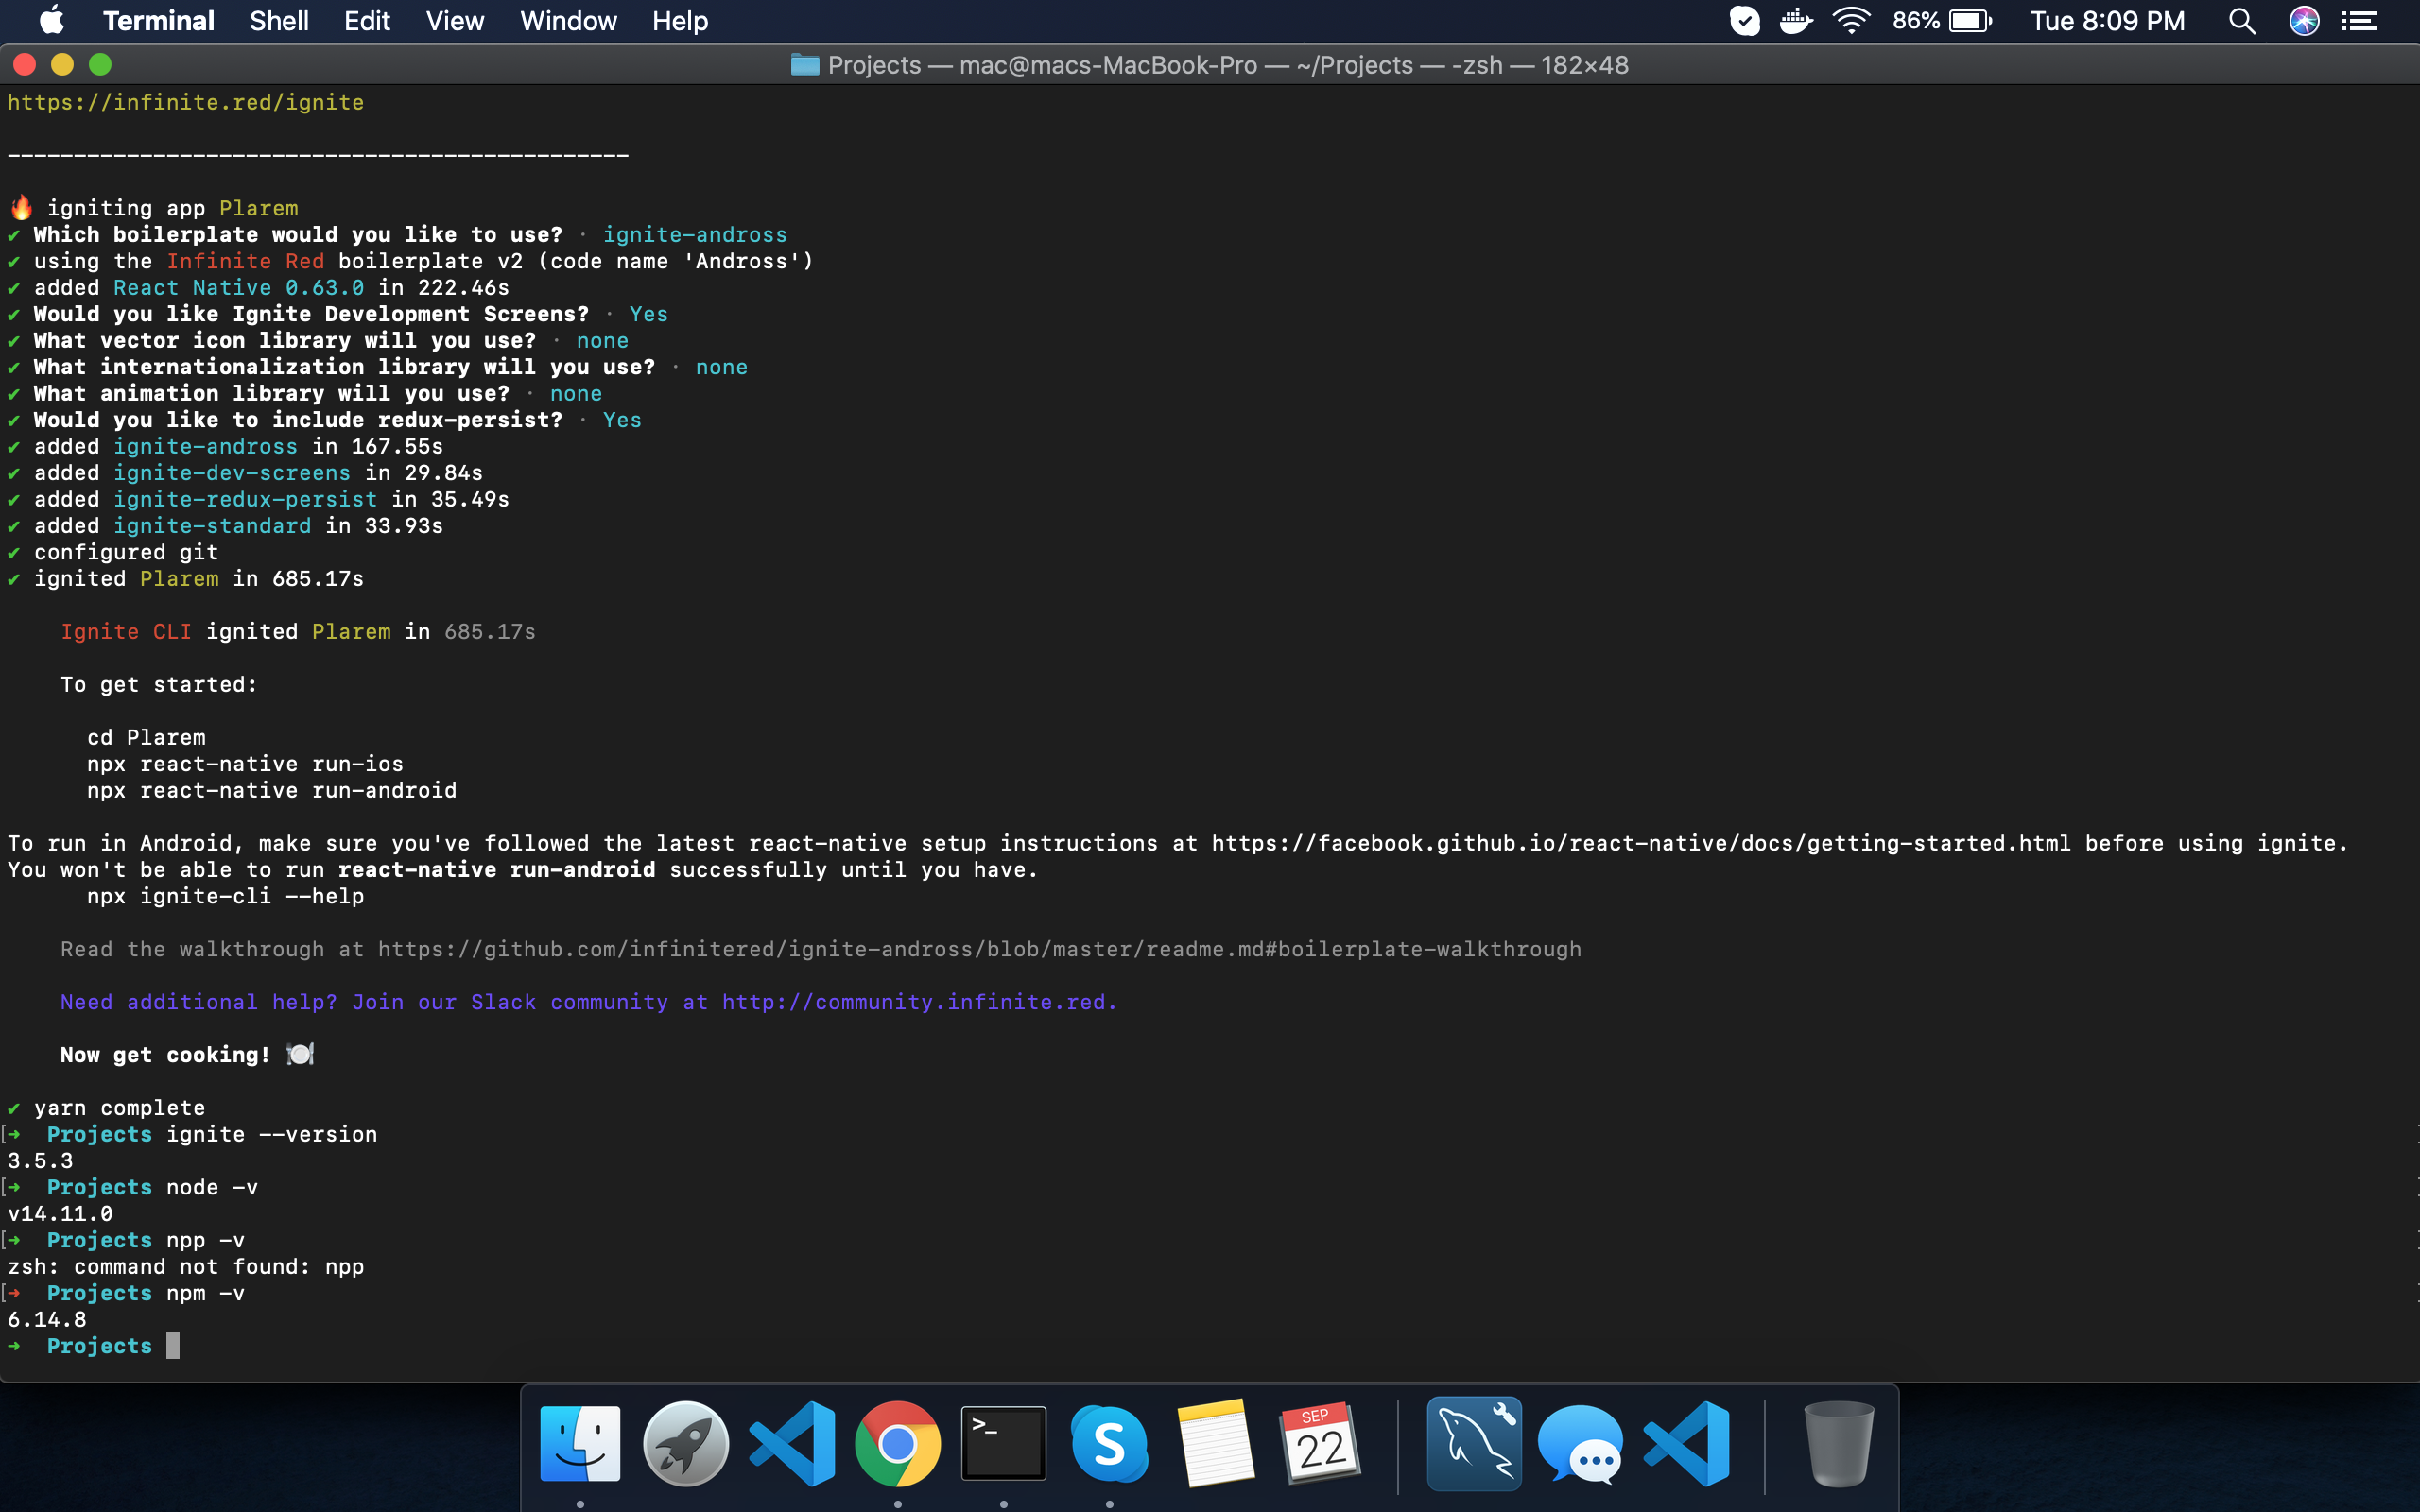The image size is (2420, 1512).
Task: Click the Terminal icon in Dock
Action: 1004,1443
